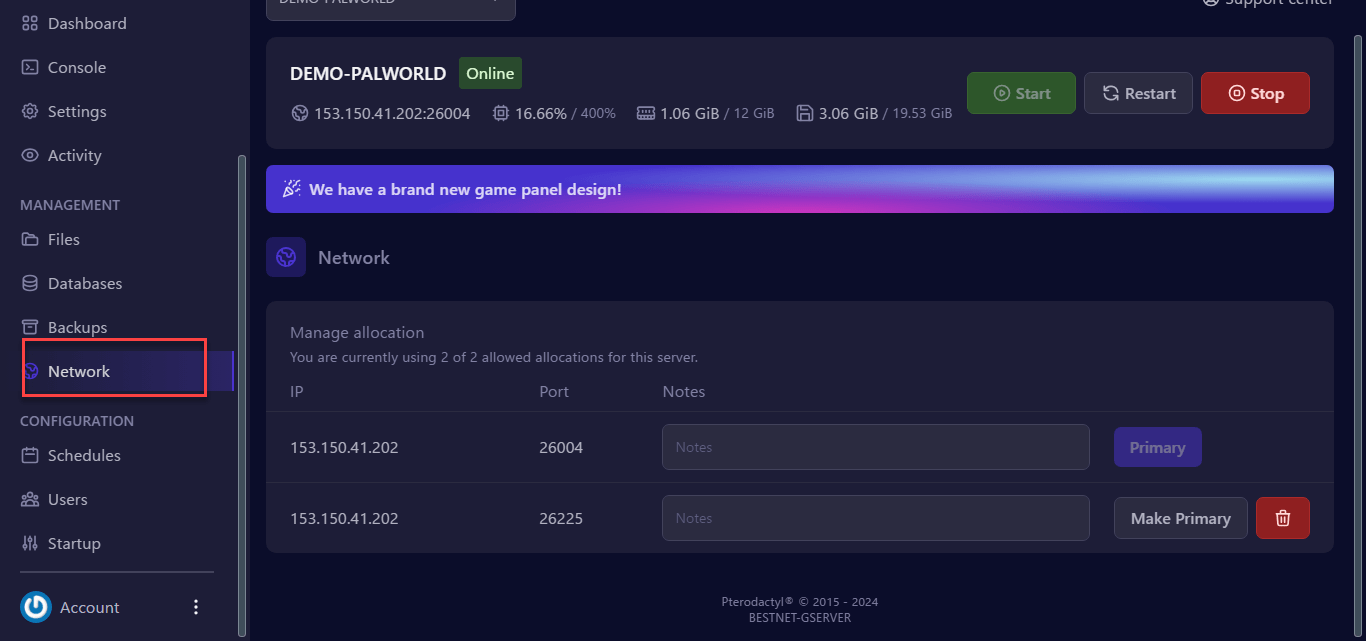Click the DEMO-PALWORLD server name
The width and height of the screenshot is (1366, 641).
pyautogui.click(x=368, y=74)
